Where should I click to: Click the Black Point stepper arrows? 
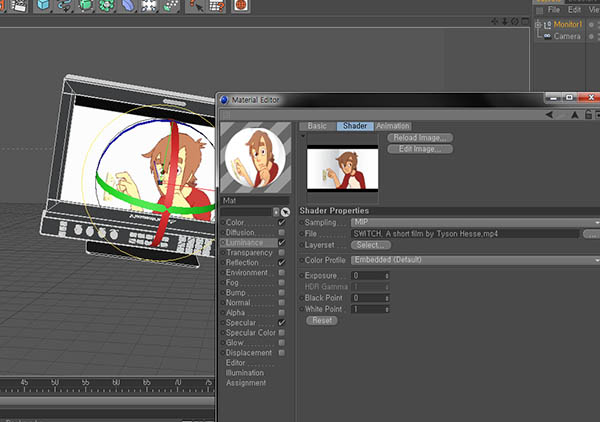tap(387, 298)
